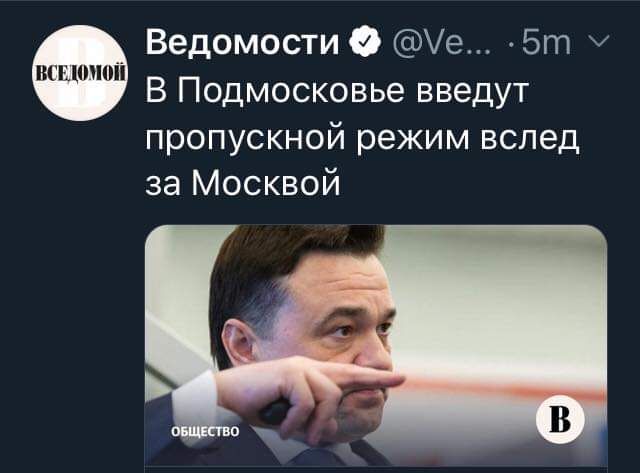Click the word Москвой in the tweet
640x473 pixels.
coord(266,182)
